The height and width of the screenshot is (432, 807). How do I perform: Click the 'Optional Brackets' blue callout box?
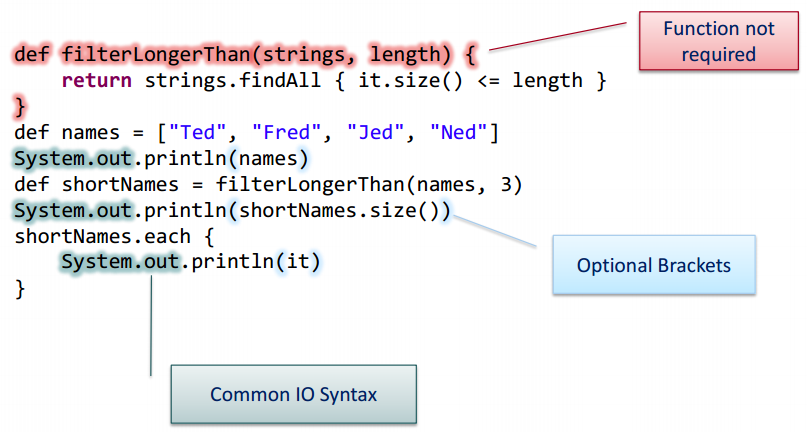tap(654, 265)
